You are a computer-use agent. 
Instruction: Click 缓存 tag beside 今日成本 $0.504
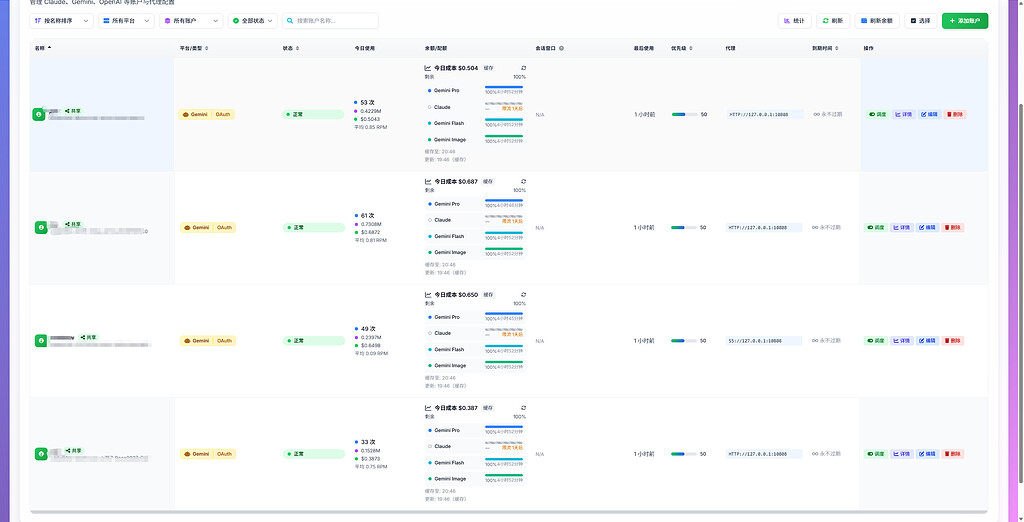(488, 68)
